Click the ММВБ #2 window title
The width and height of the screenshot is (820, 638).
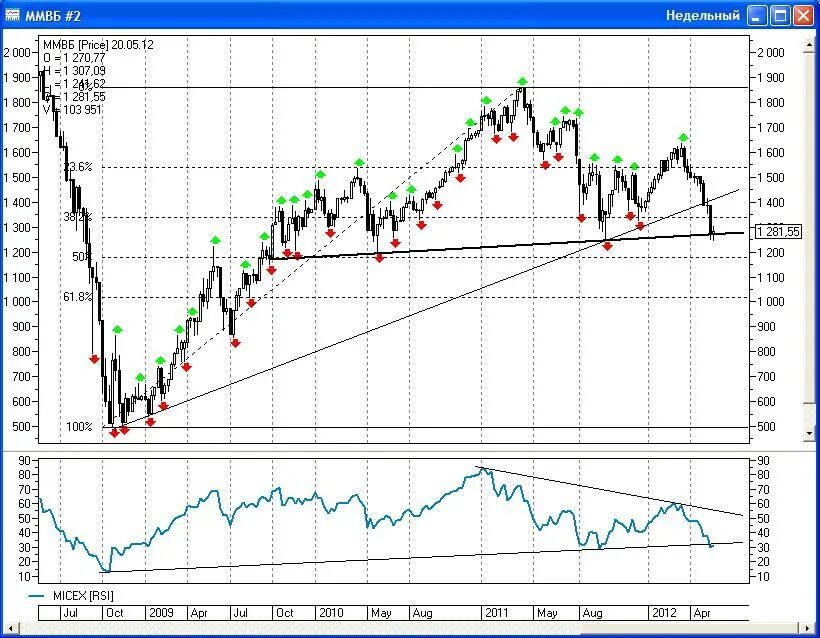(x=53, y=16)
